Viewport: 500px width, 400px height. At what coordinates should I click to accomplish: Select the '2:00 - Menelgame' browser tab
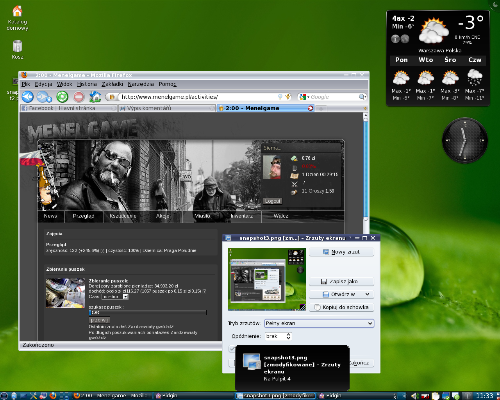tap(266, 108)
